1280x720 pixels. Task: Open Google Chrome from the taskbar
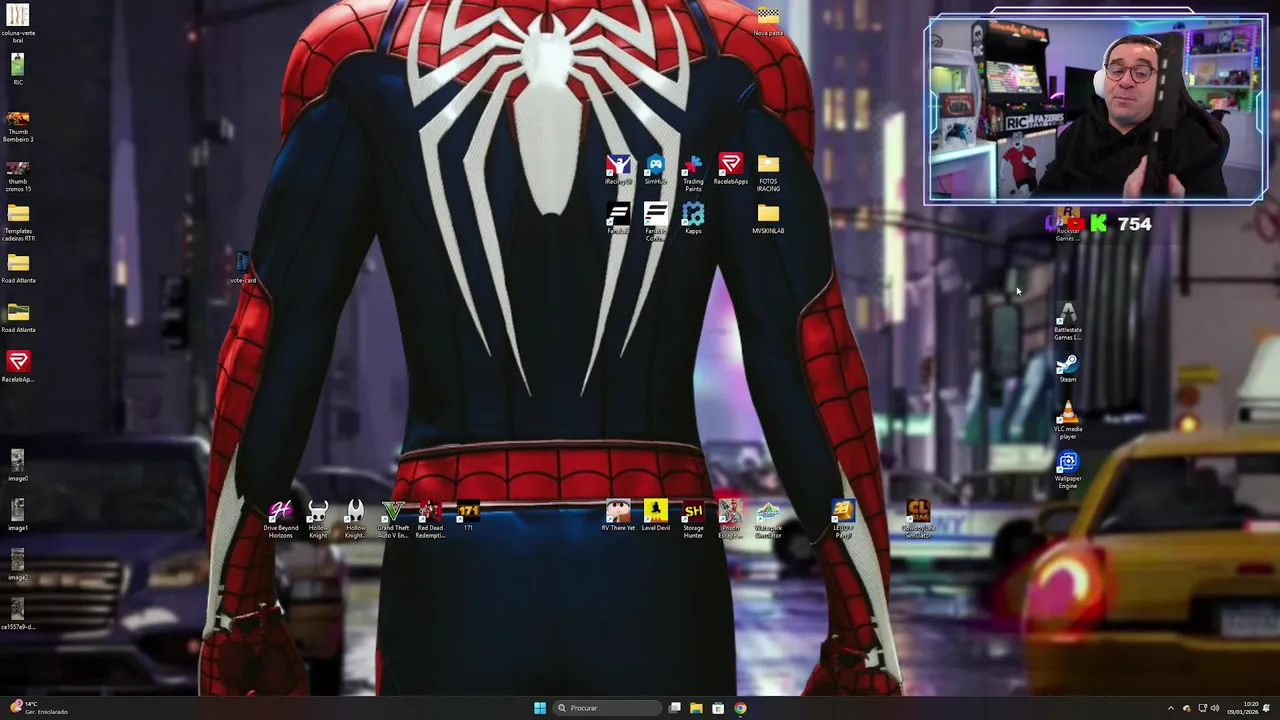click(x=740, y=708)
